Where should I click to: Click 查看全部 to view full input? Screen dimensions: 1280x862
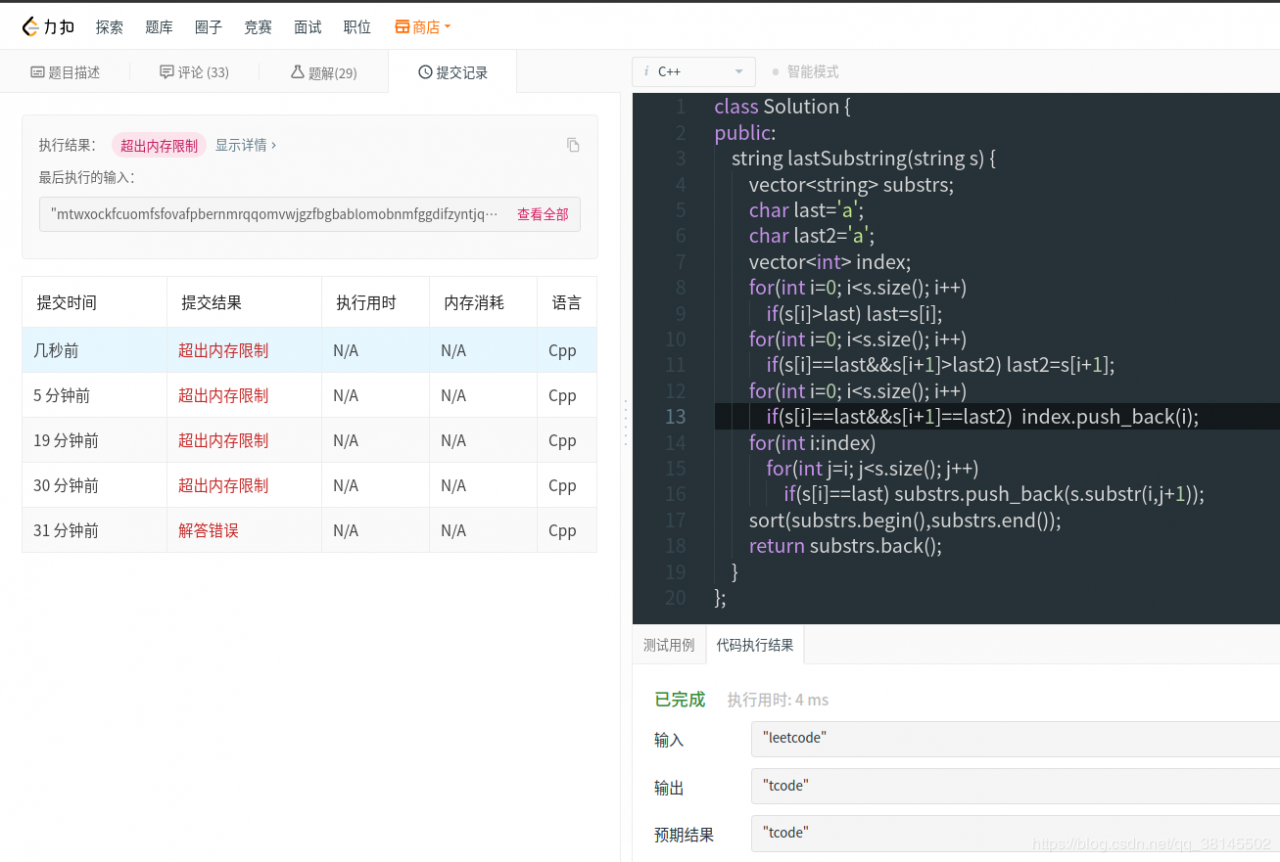coord(542,214)
